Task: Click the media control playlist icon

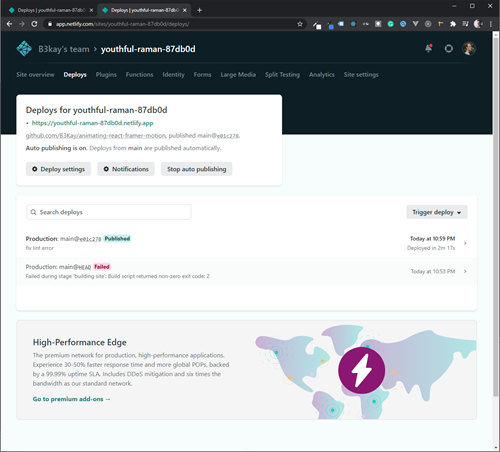Action: pyautogui.click(x=465, y=24)
